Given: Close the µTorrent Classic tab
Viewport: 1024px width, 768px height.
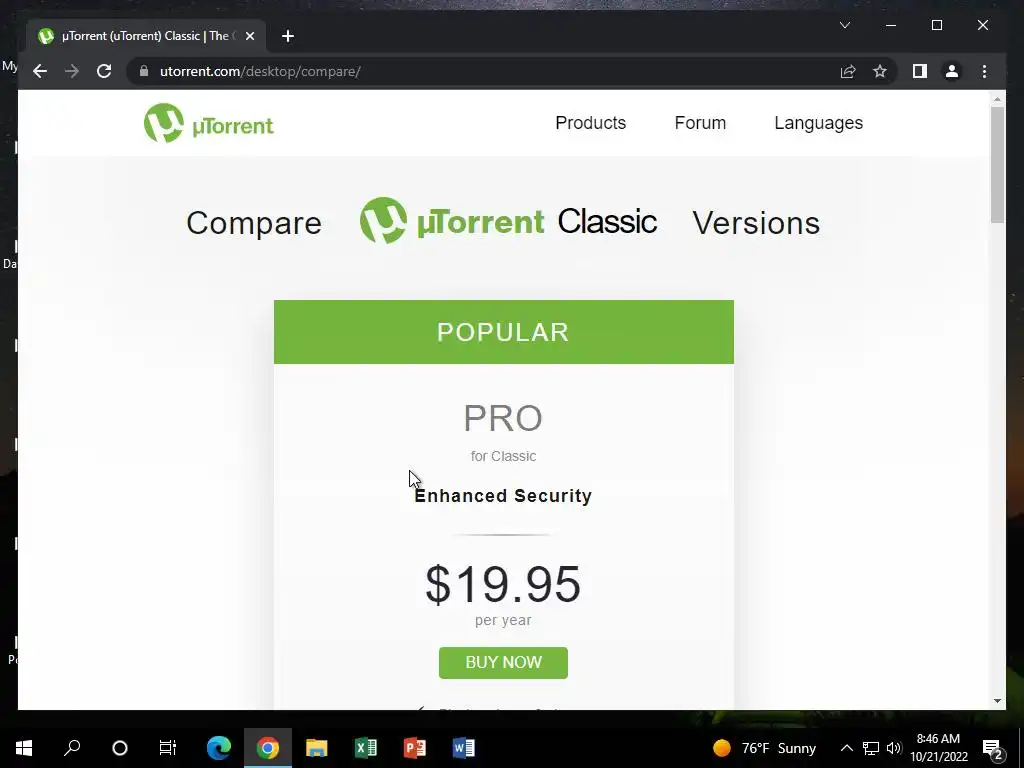Looking at the screenshot, I should coord(249,36).
